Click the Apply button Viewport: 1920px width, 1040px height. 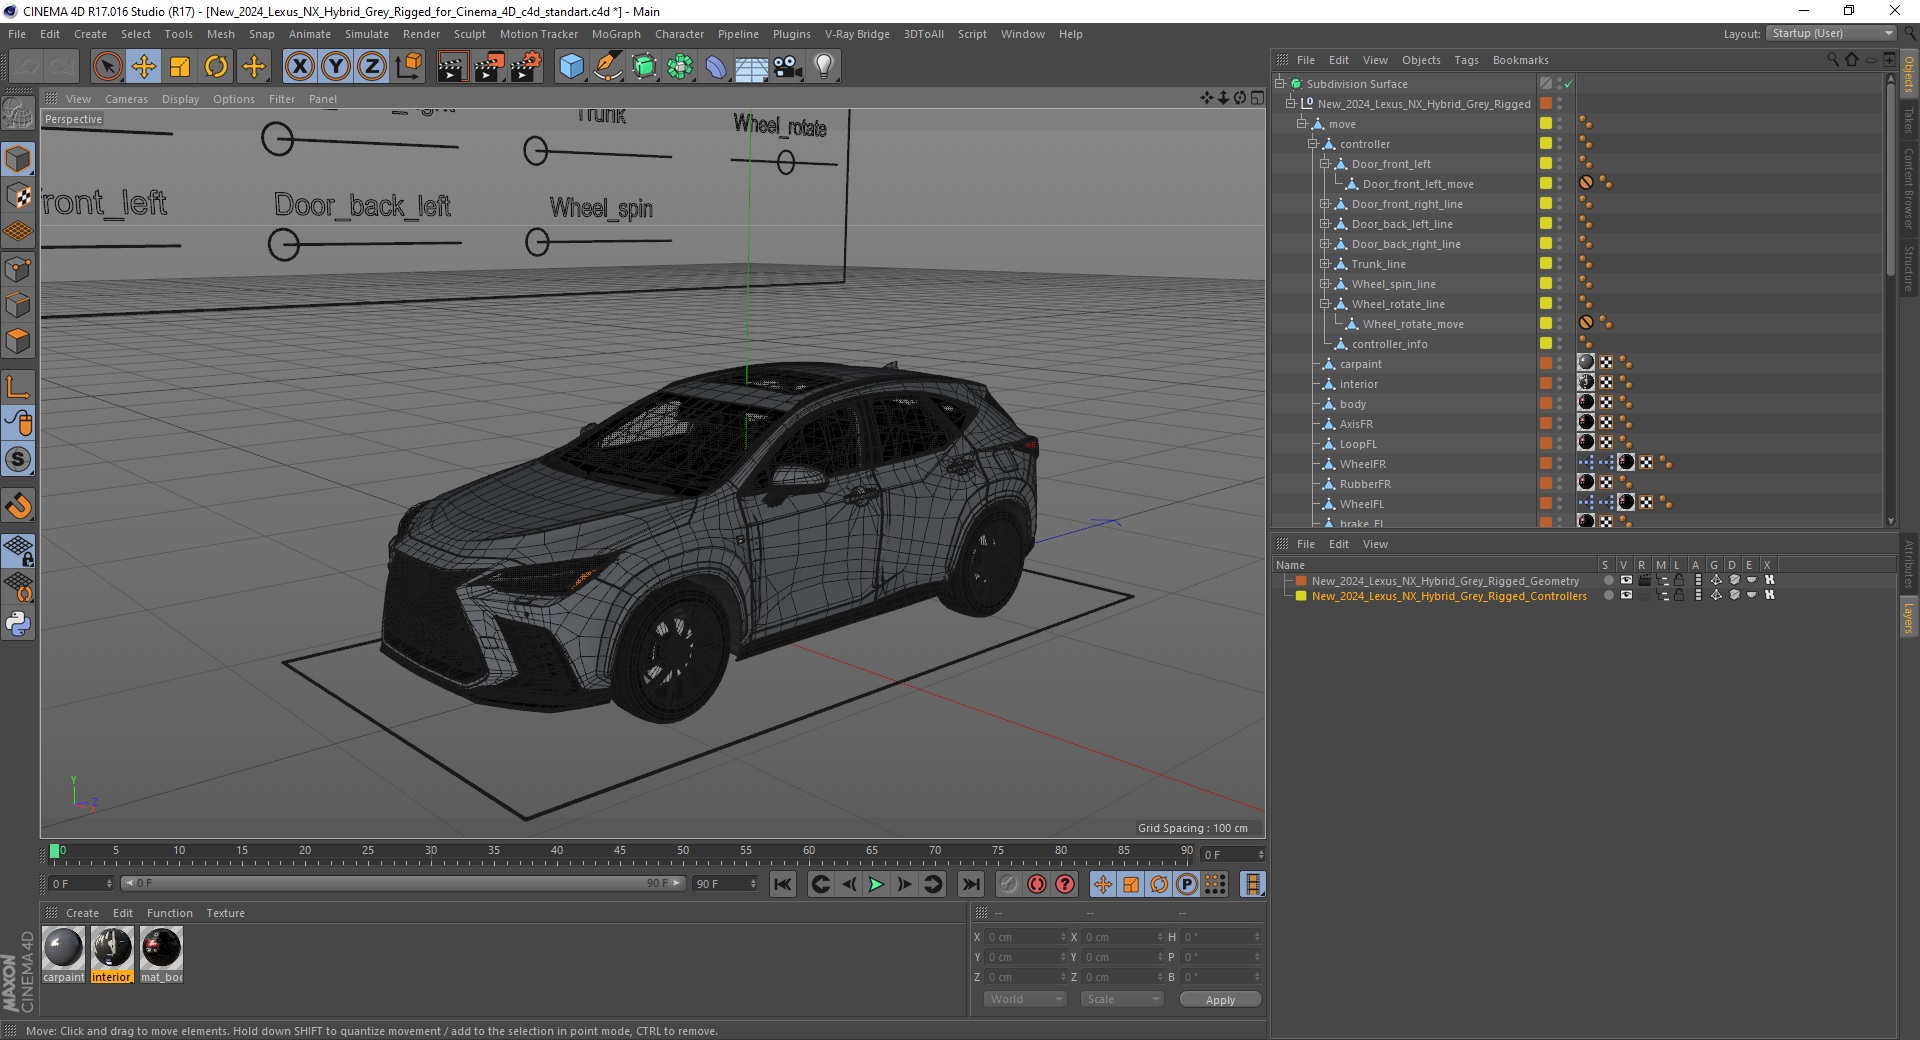[1220, 1000]
